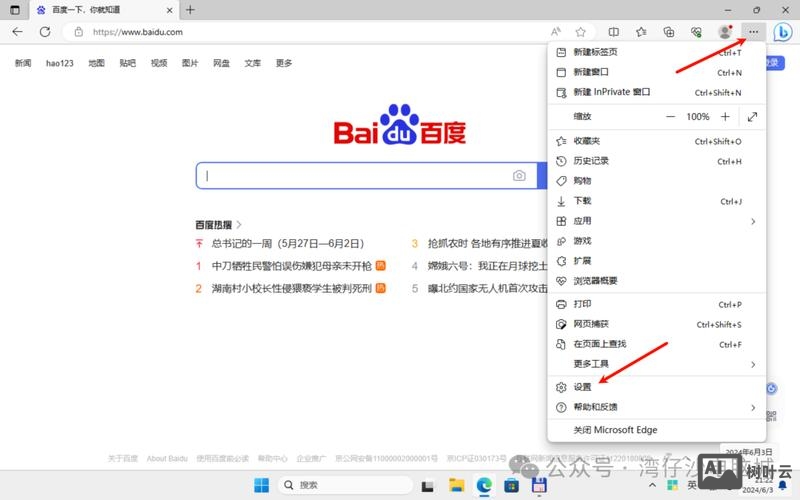Expand the 更多工具 submenu
800x500 pixels.
(x=656, y=364)
